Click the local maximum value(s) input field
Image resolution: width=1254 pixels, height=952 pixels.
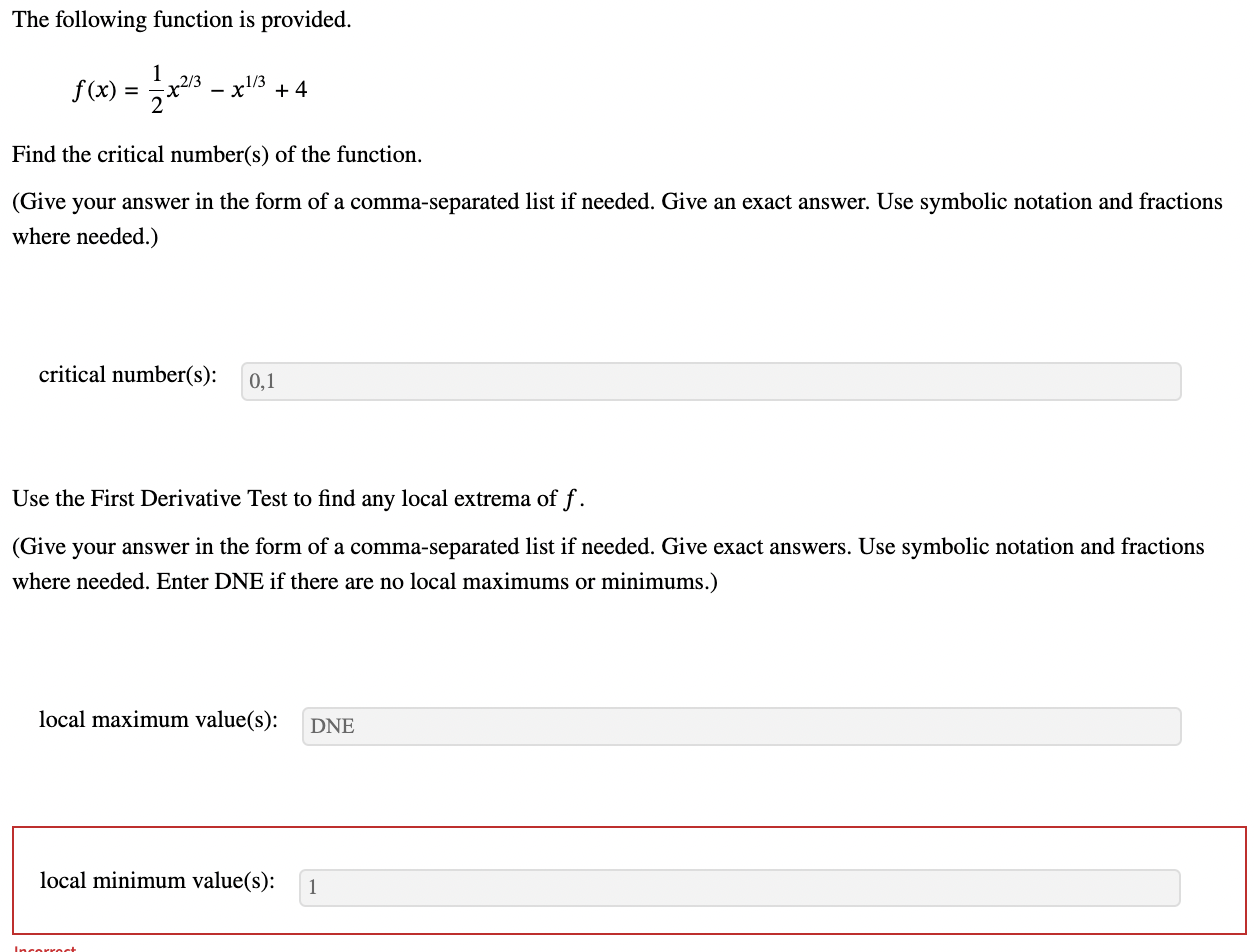(x=740, y=726)
